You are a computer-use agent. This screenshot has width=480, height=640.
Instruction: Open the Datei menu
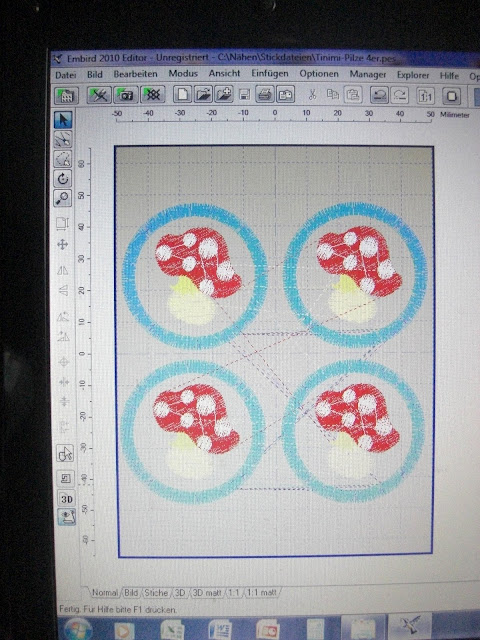(66, 75)
